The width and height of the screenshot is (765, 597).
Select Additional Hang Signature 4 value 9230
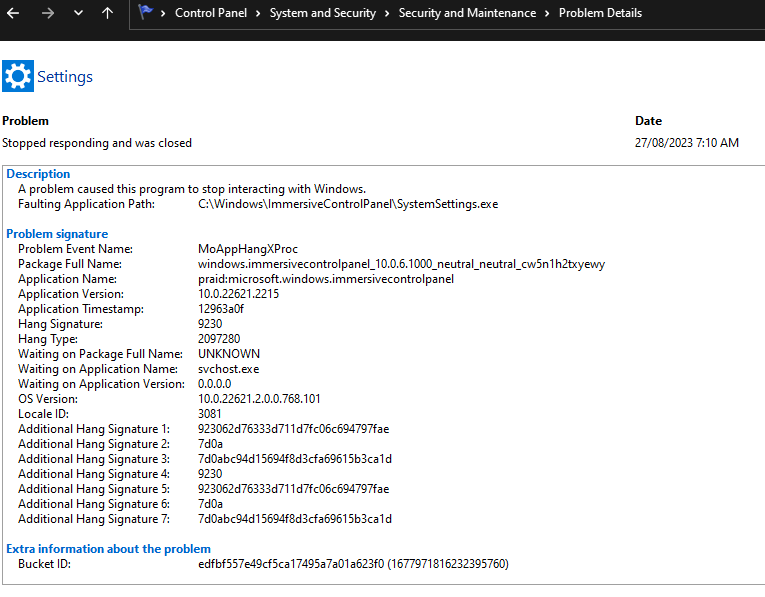click(210, 474)
